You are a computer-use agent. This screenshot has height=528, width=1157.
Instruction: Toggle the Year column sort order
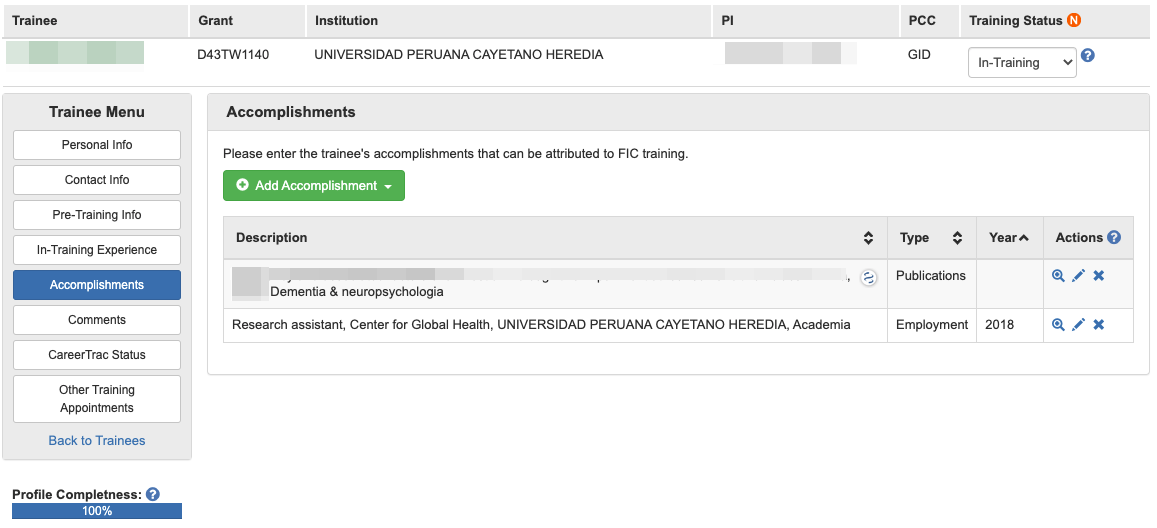point(1009,238)
